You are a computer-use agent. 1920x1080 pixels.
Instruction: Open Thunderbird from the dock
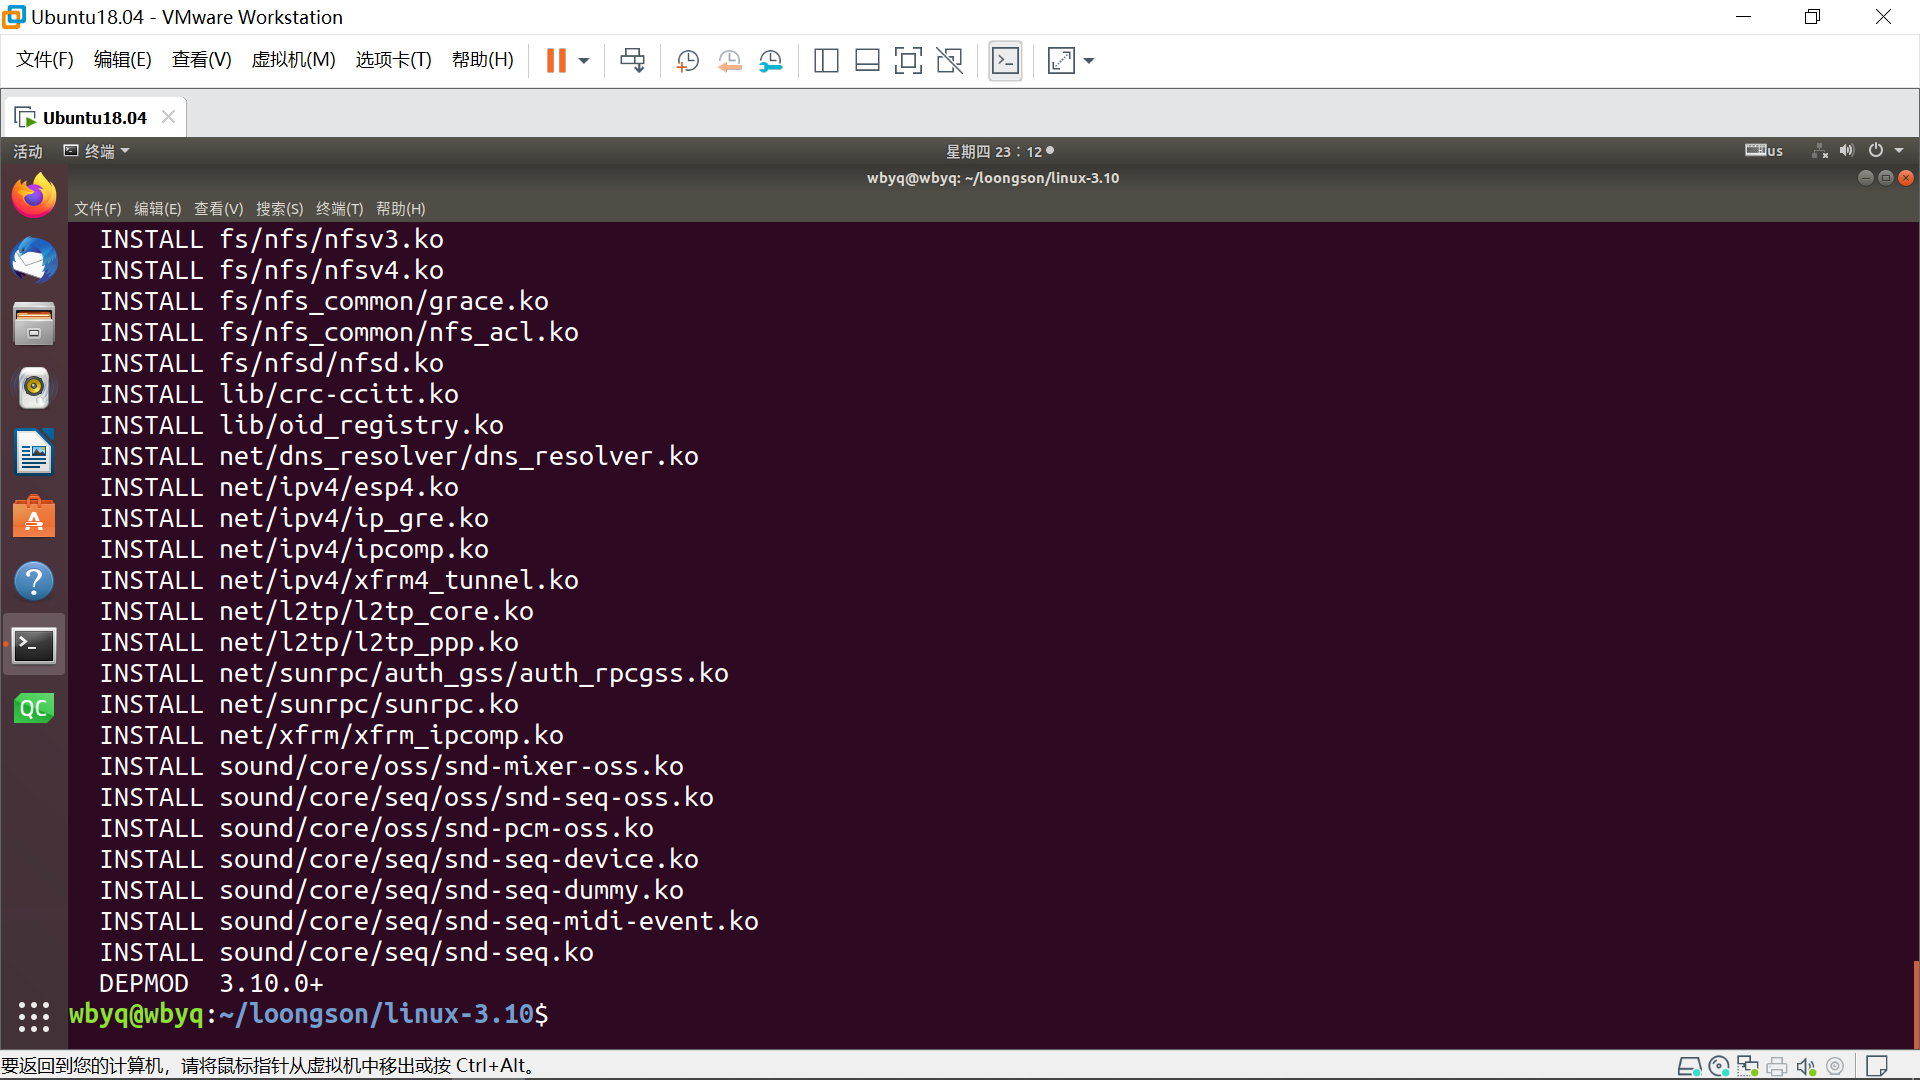pyautogui.click(x=34, y=260)
